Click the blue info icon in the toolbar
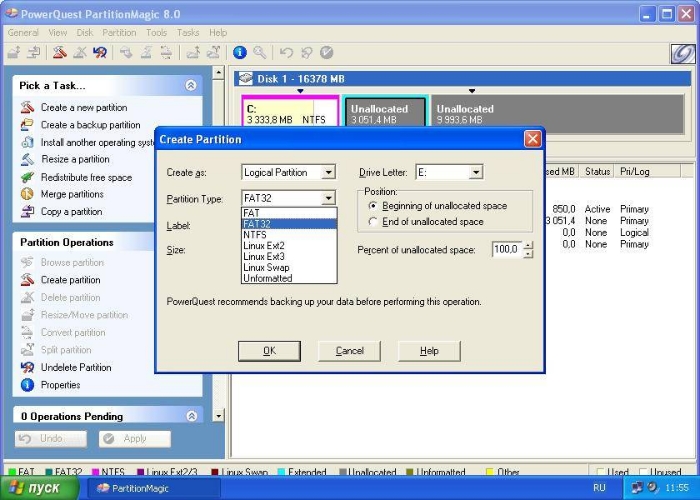Image resolution: width=700 pixels, height=500 pixels. [240, 52]
